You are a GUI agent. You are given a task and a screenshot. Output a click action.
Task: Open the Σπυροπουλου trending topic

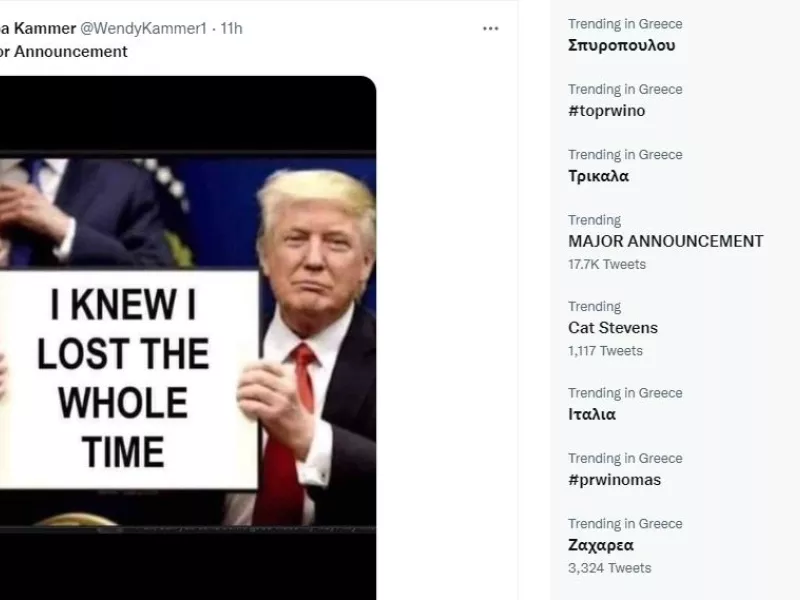(x=622, y=45)
